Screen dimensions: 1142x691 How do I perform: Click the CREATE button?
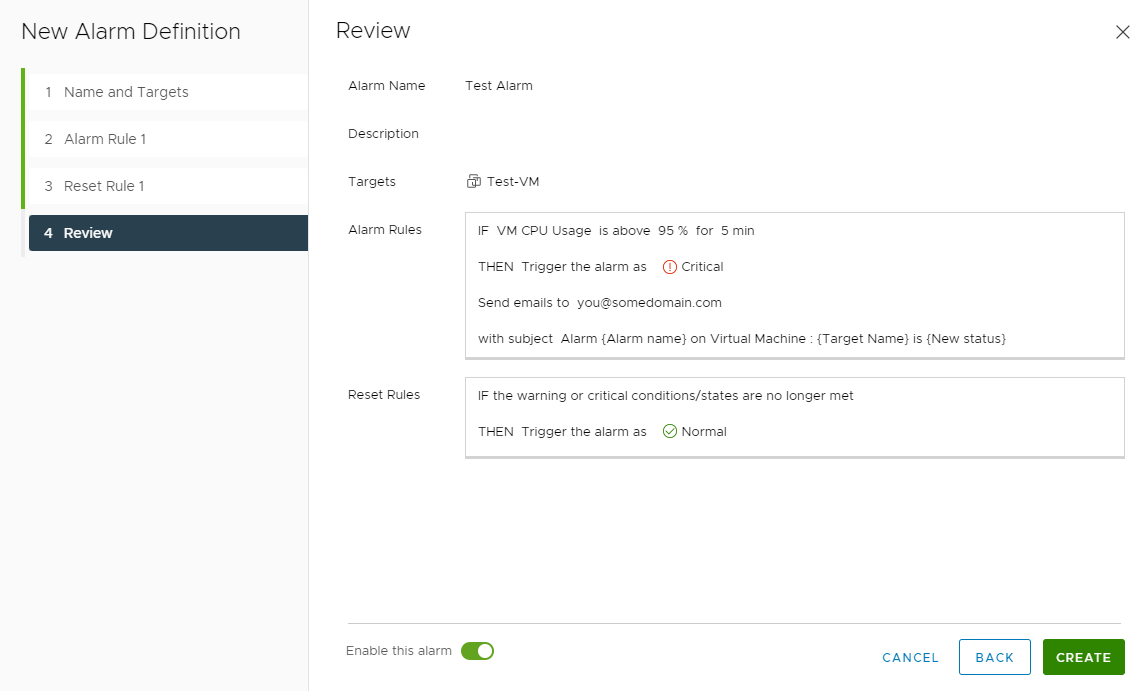tap(1083, 658)
